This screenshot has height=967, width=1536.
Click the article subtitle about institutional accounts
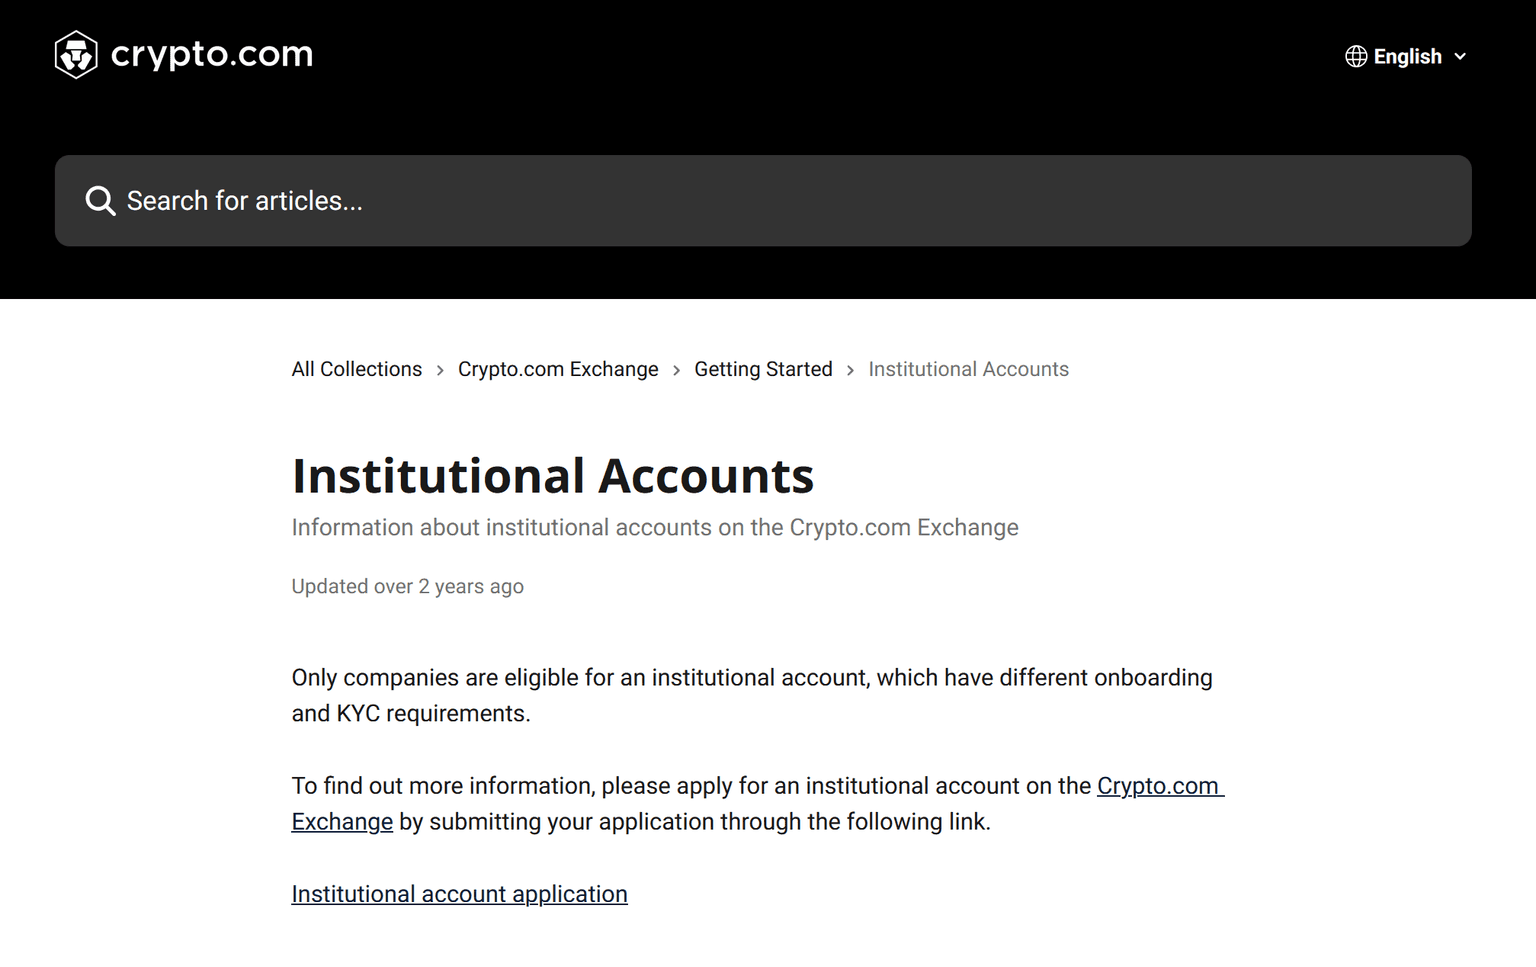(655, 528)
